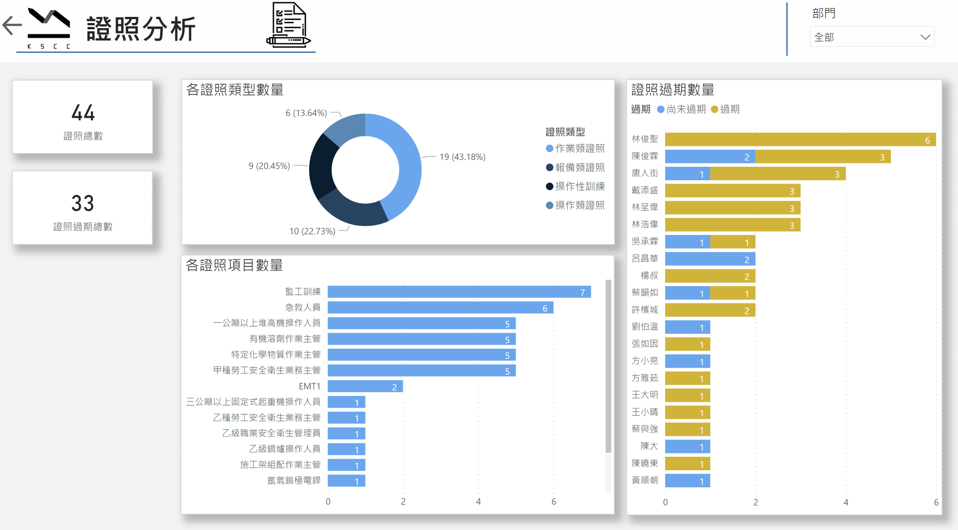The width and height of the screenshot is (958, 530).
Task: Click 吳承霖's blue not-expired bar
Action: 687,242
